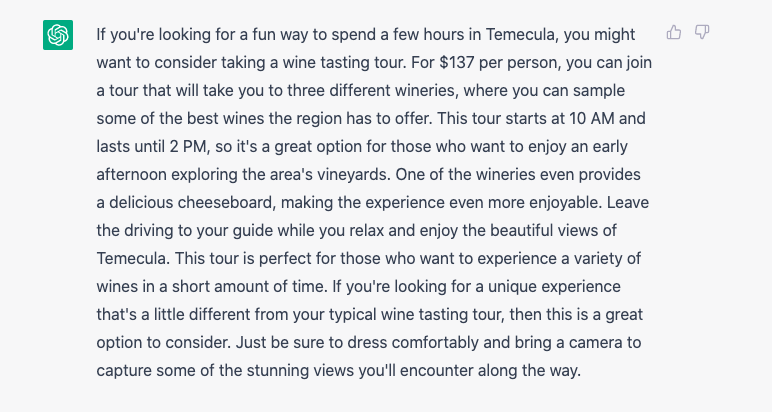Click the phrase "short amount of time"
Image resolution: width=772 pixels, height=412 pixels.
[247, 287]
